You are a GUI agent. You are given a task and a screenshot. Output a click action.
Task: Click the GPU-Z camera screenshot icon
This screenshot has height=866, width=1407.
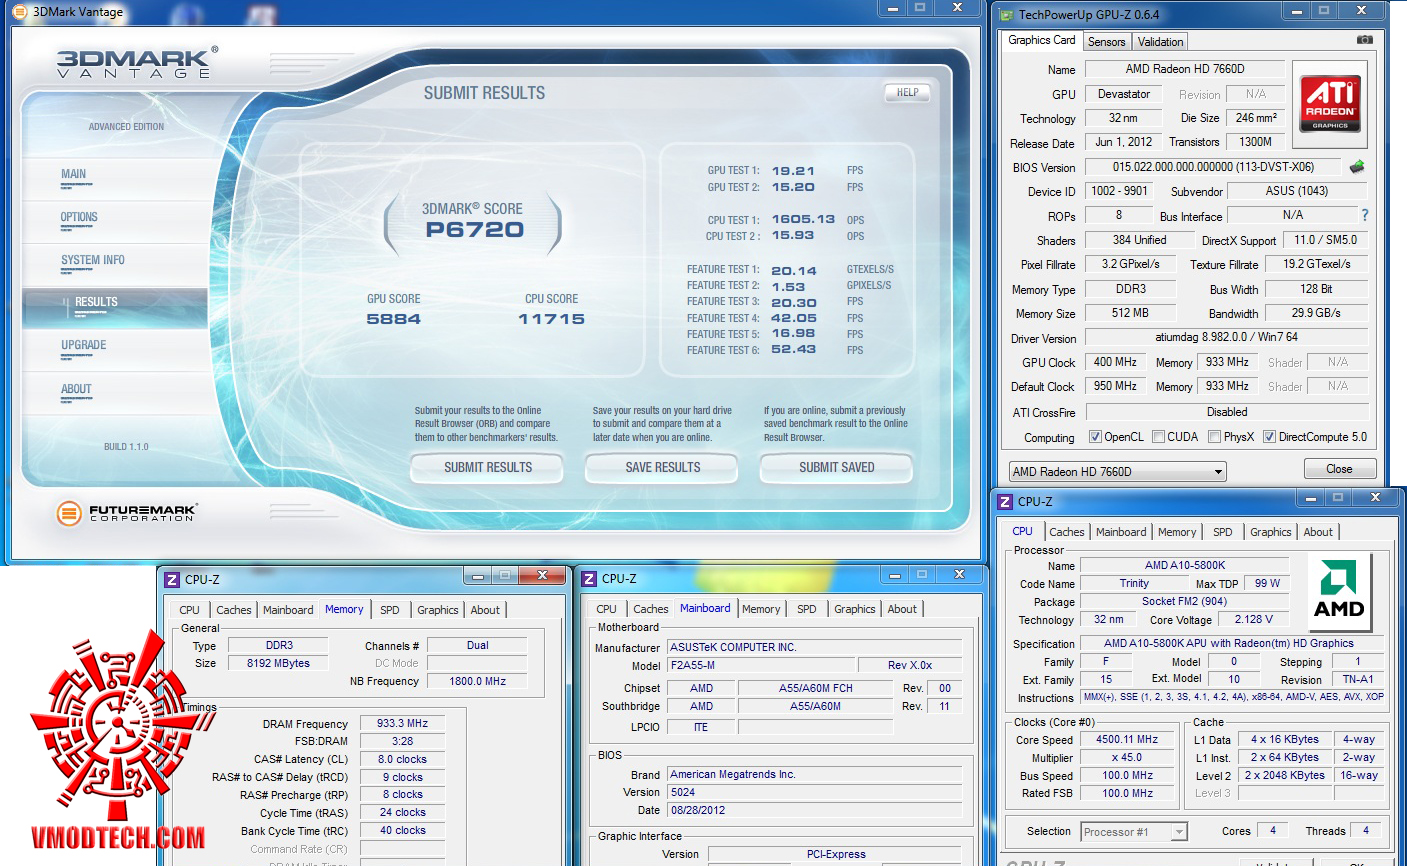pos(1364,40)
